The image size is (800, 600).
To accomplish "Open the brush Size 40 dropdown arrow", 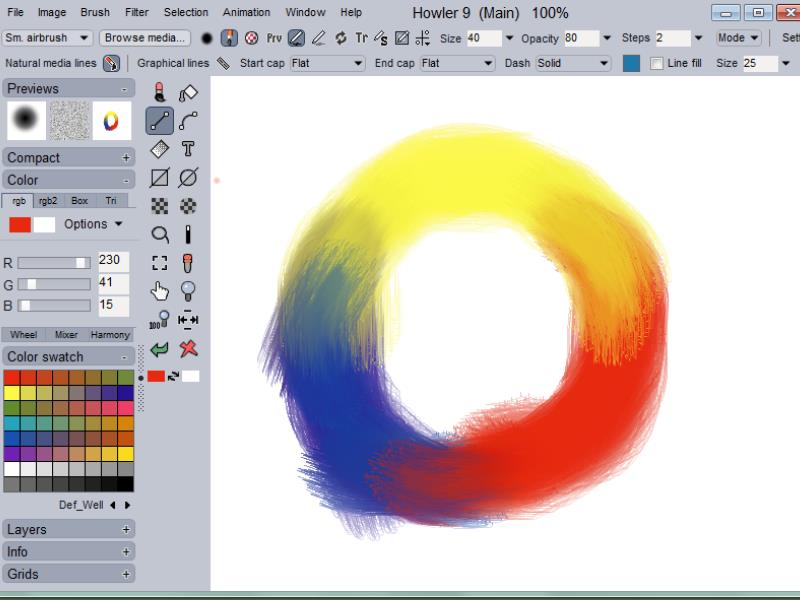I will coord(509,38).
